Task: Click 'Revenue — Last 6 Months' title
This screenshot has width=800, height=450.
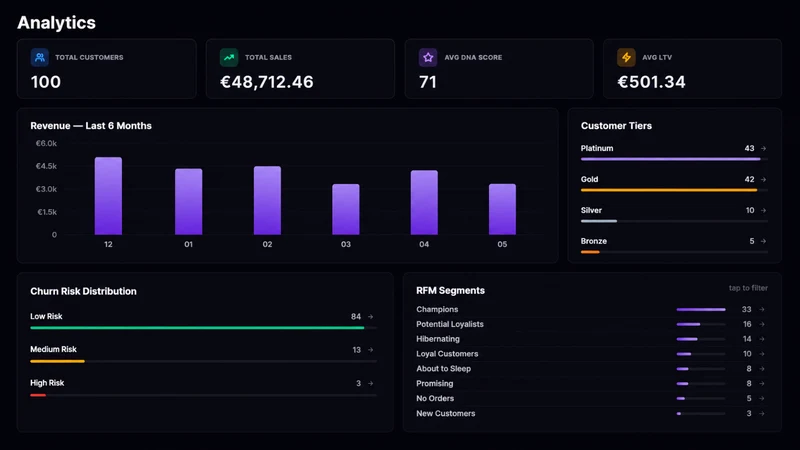Action: (91, 126)
